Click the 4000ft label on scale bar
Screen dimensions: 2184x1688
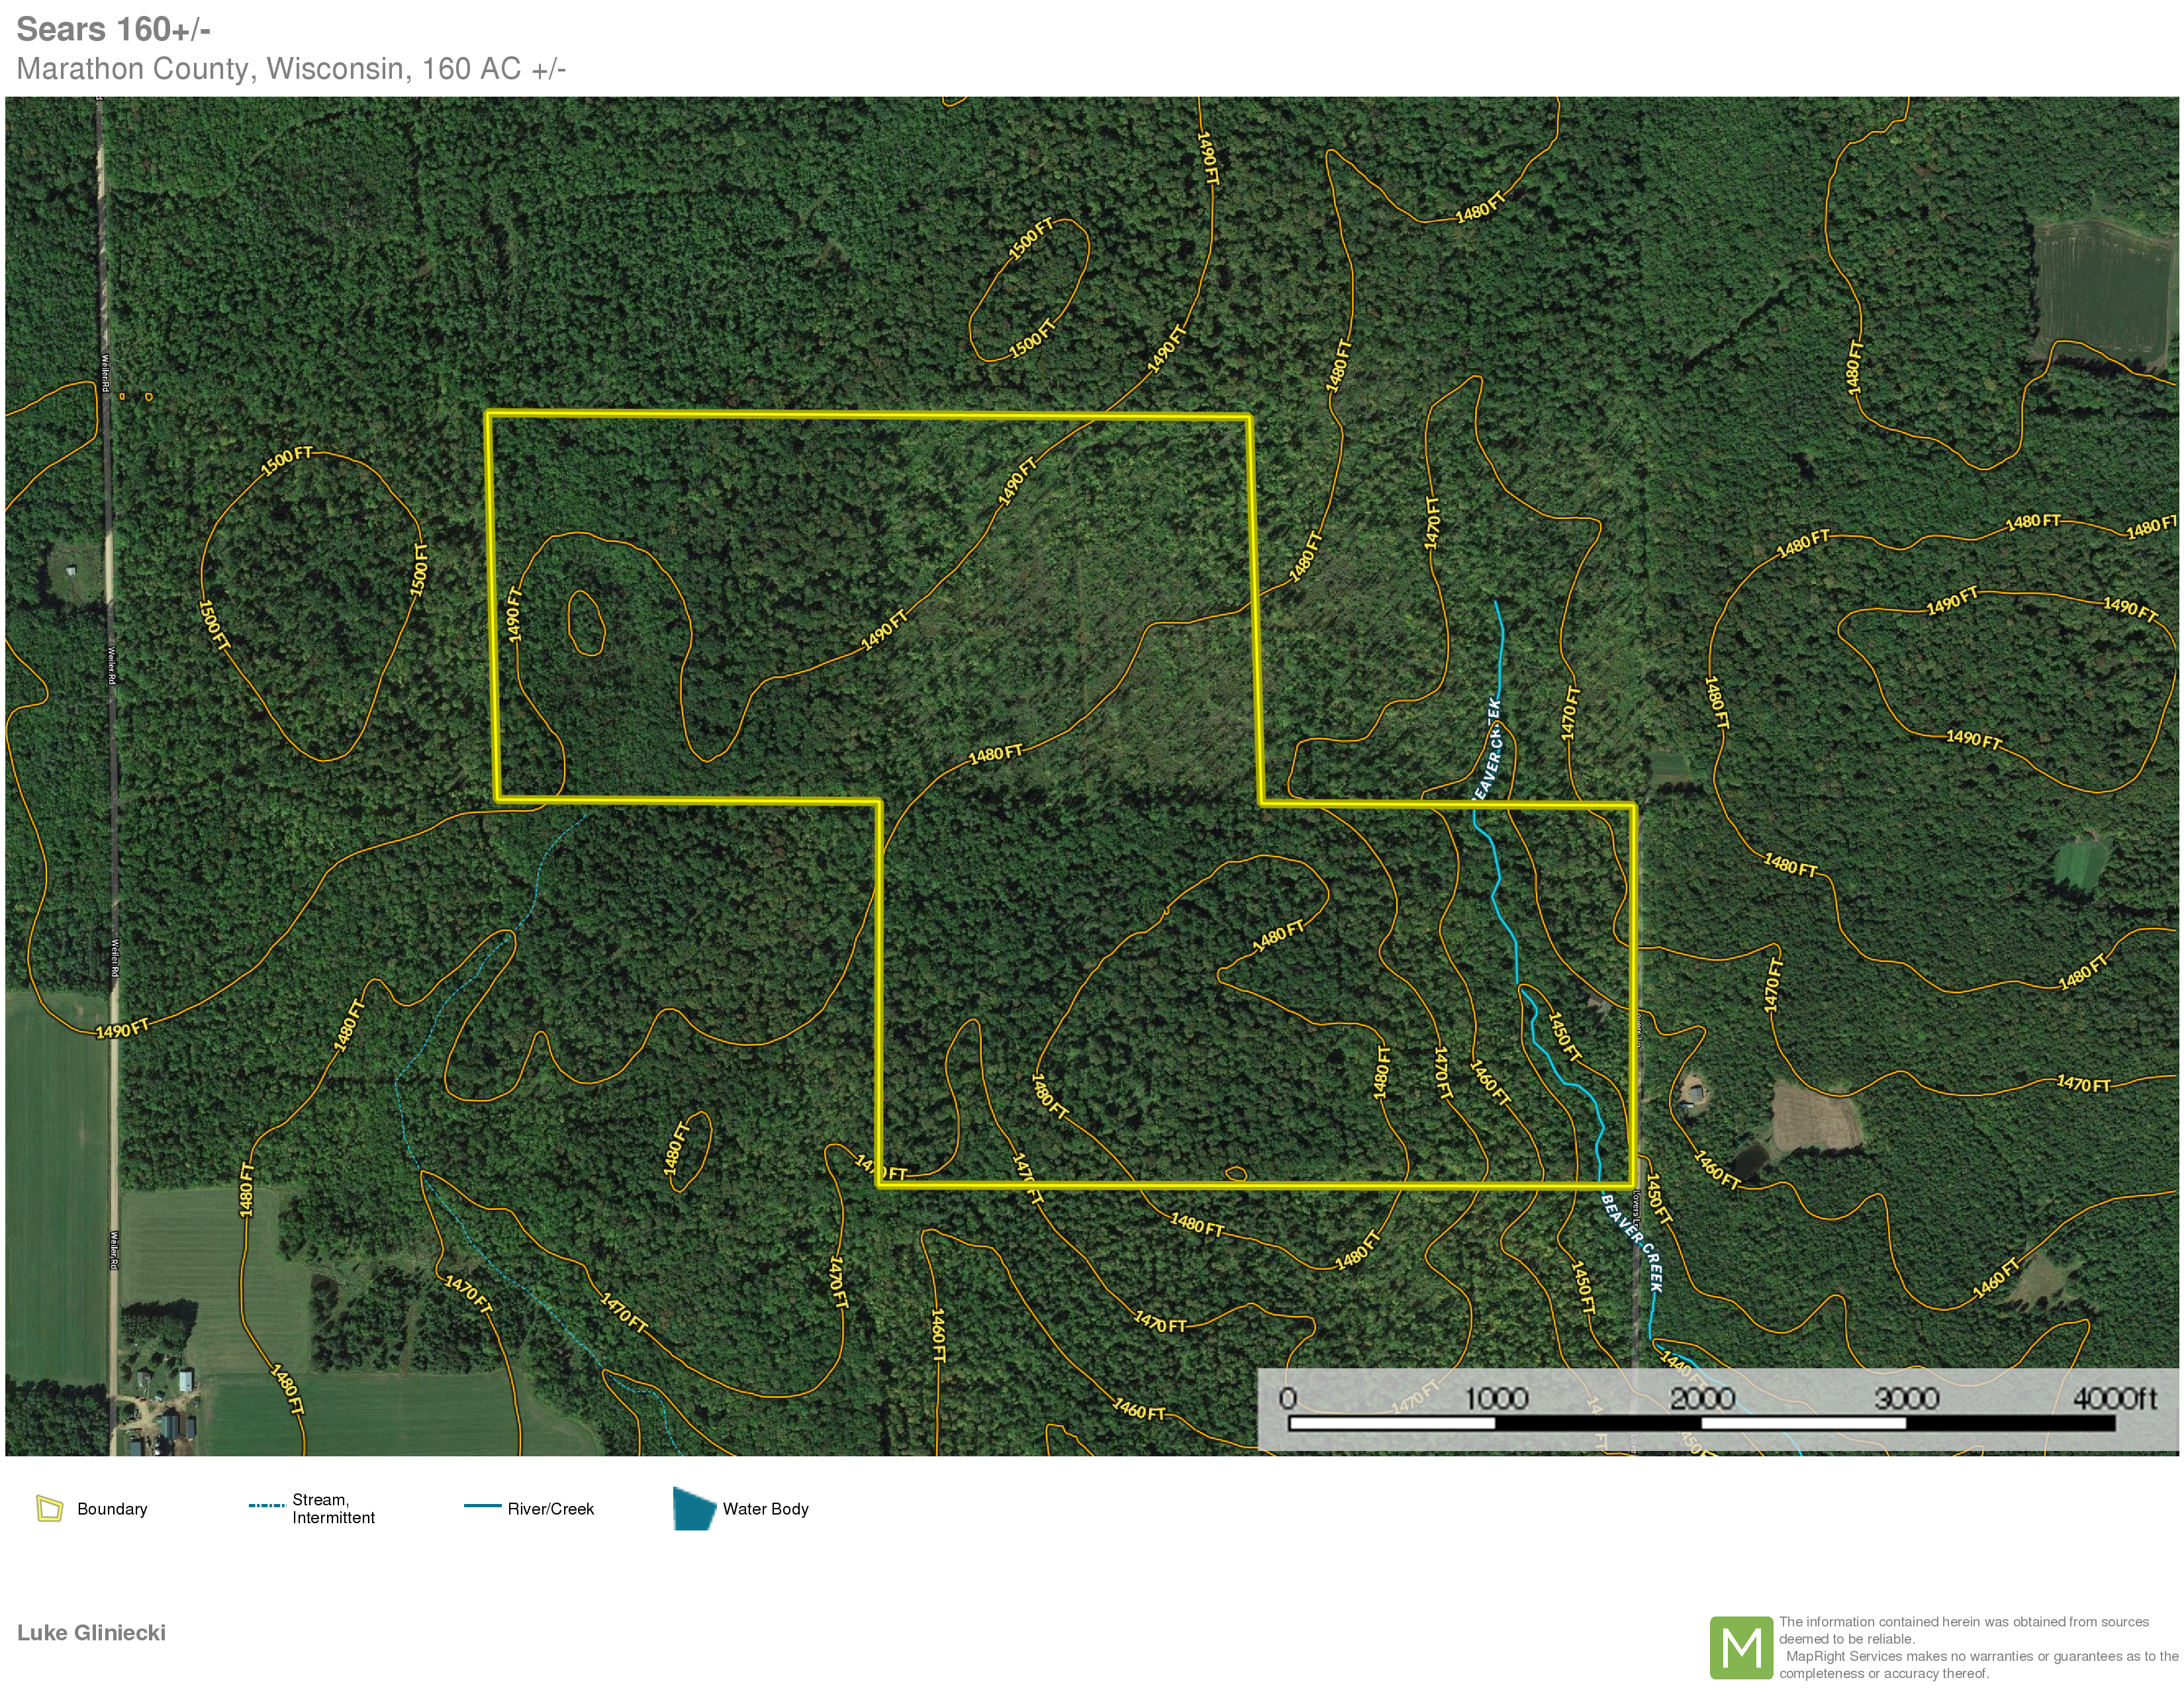[x=2114, y=1398]
